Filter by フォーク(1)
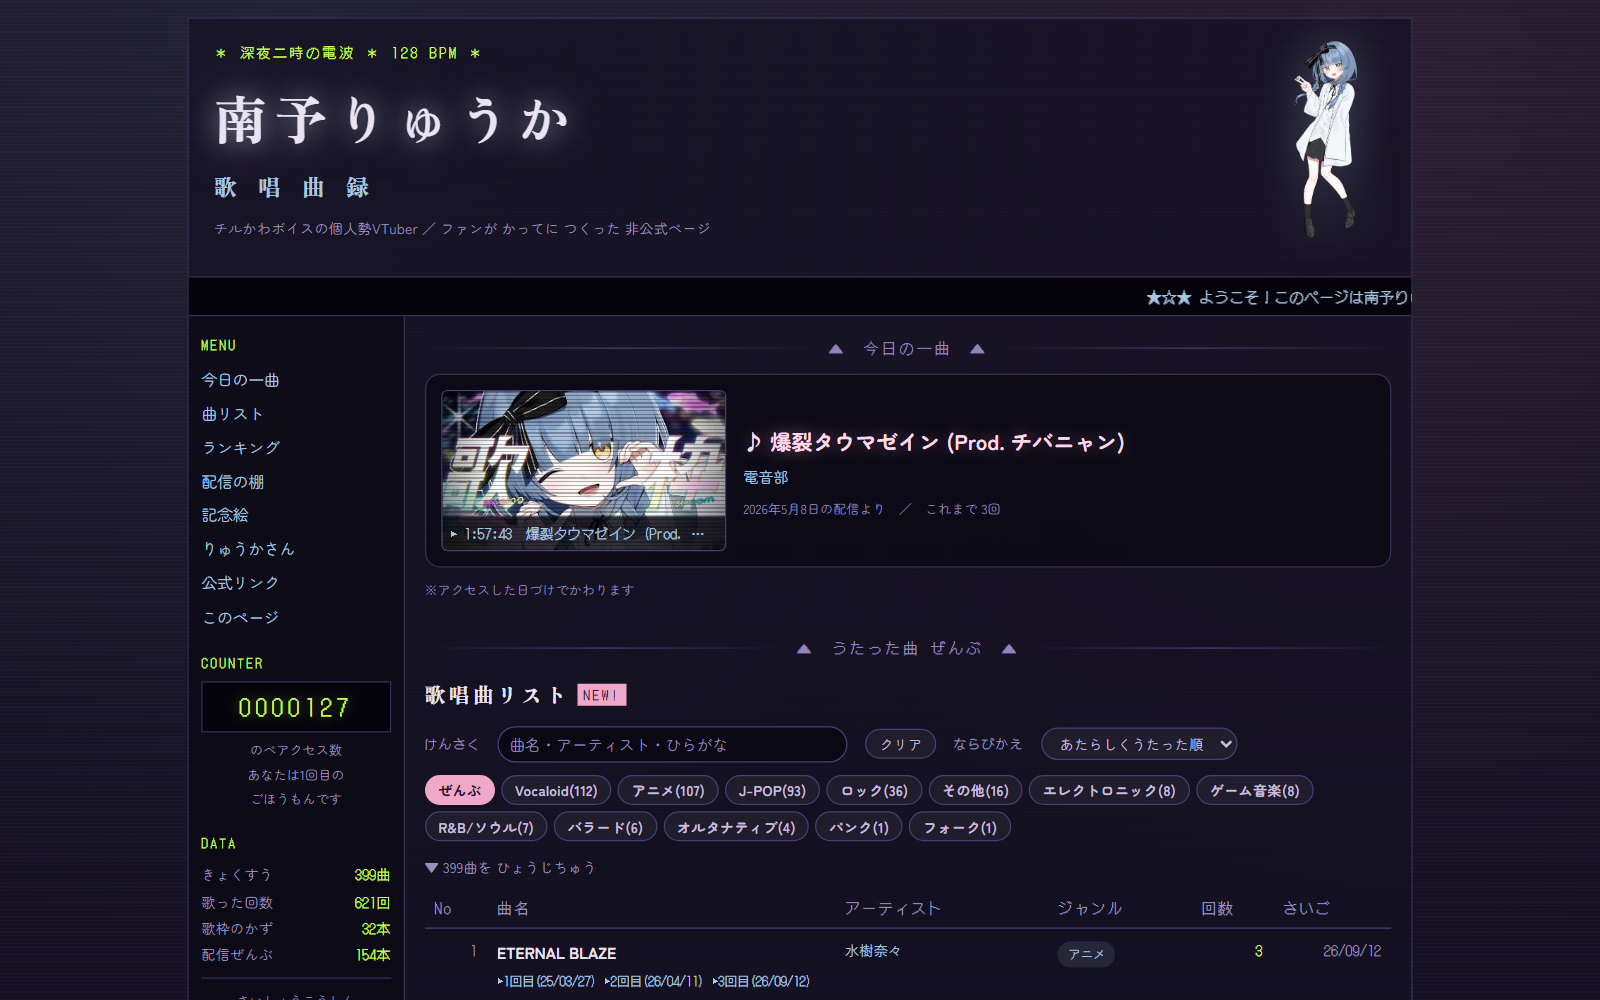This screenshot has height=1000, width=1600. (x=960, y=827)
